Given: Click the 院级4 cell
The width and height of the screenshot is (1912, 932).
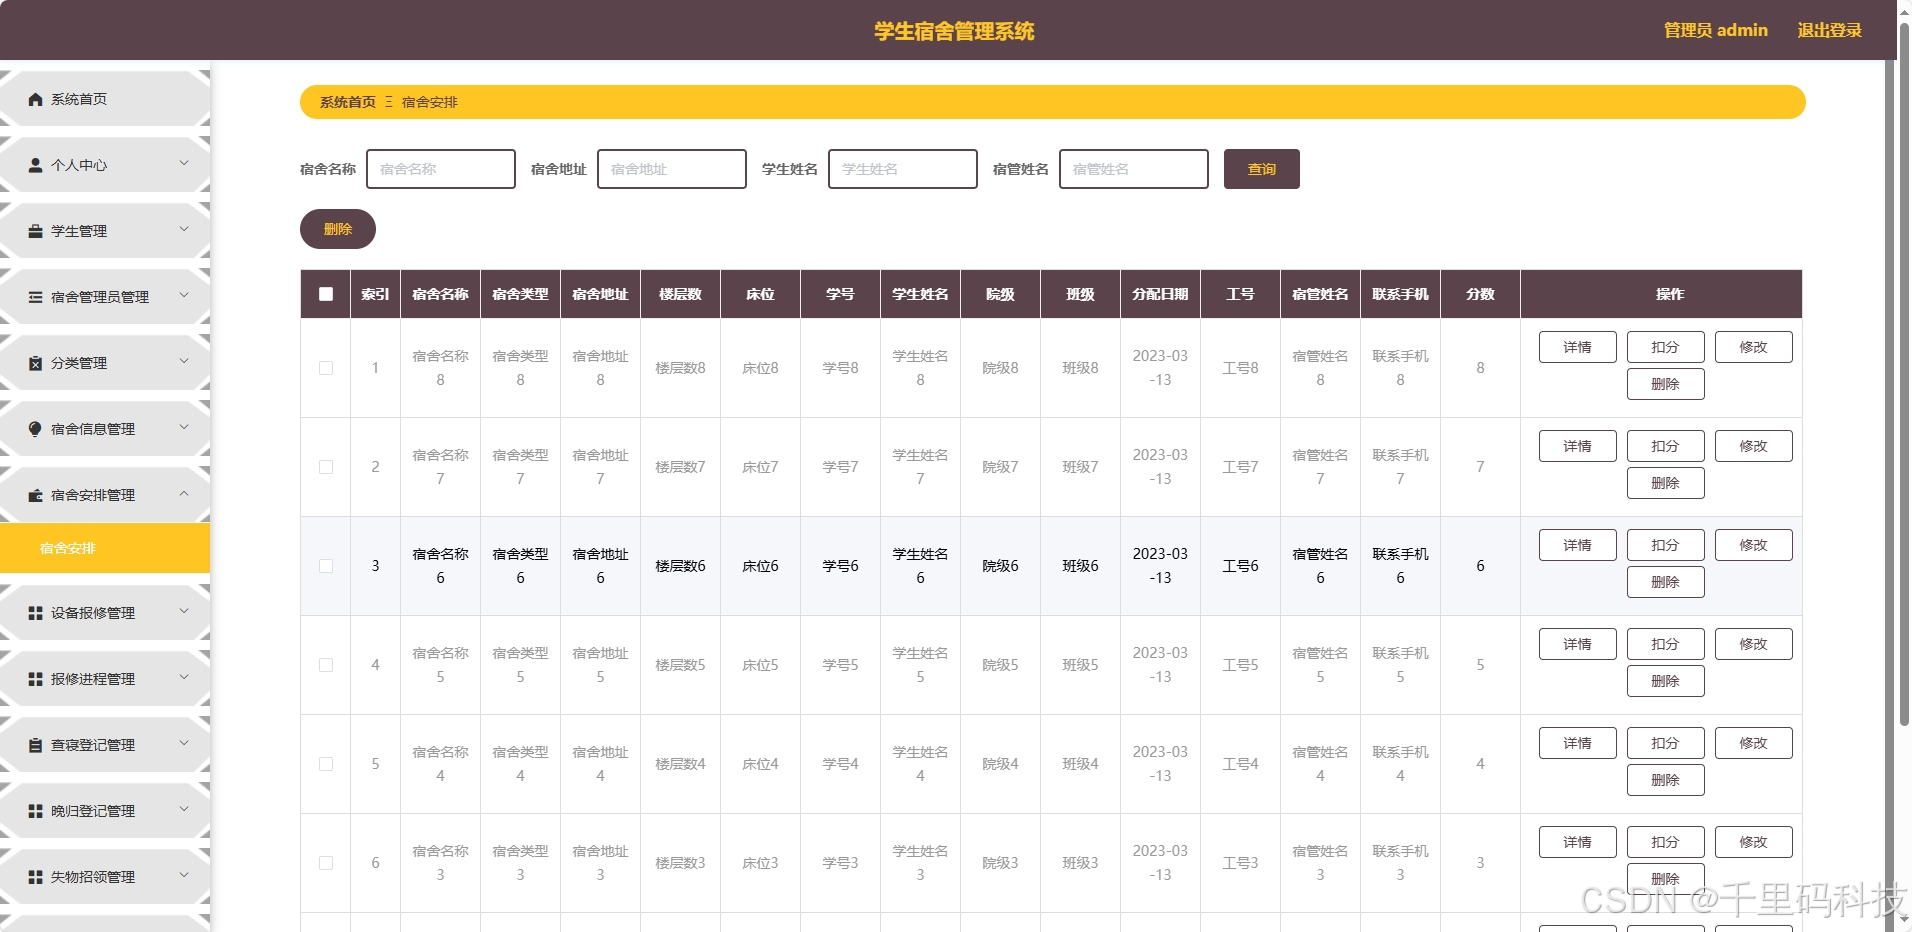Looking at the screenshot, I should click(x=1000, y=764).
